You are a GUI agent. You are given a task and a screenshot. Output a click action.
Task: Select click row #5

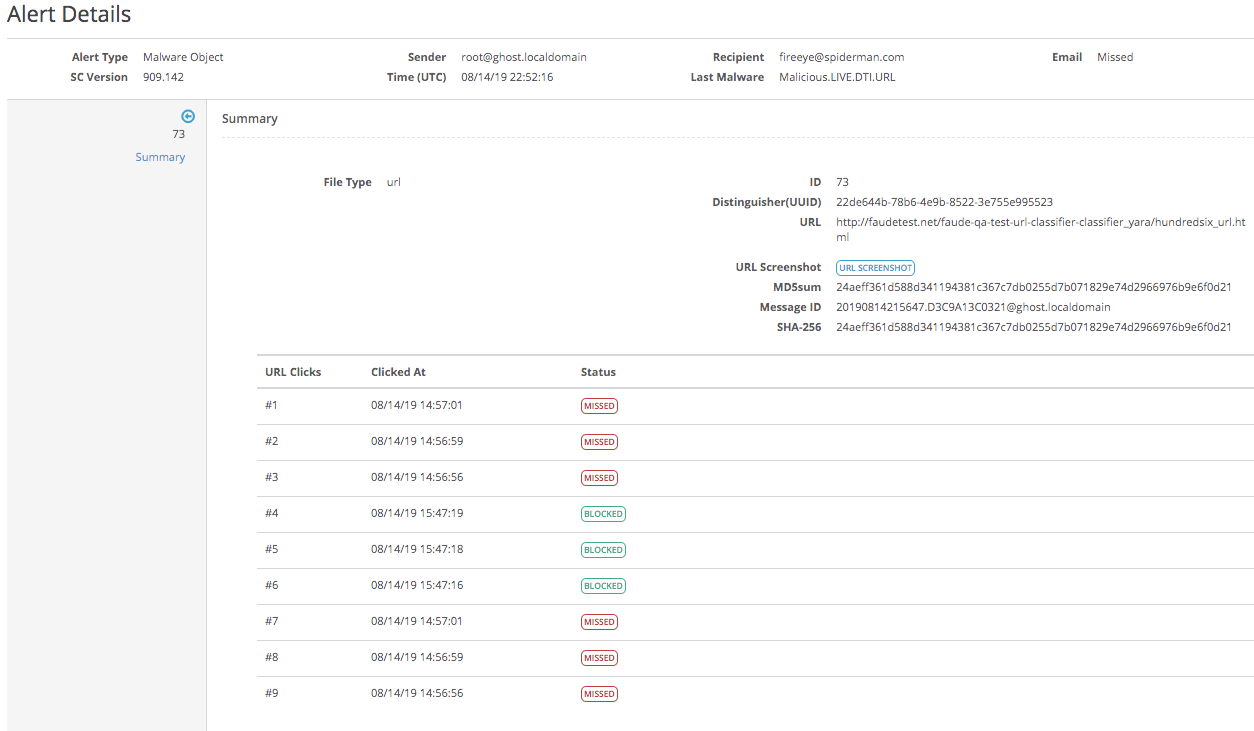tap(755, 550)
